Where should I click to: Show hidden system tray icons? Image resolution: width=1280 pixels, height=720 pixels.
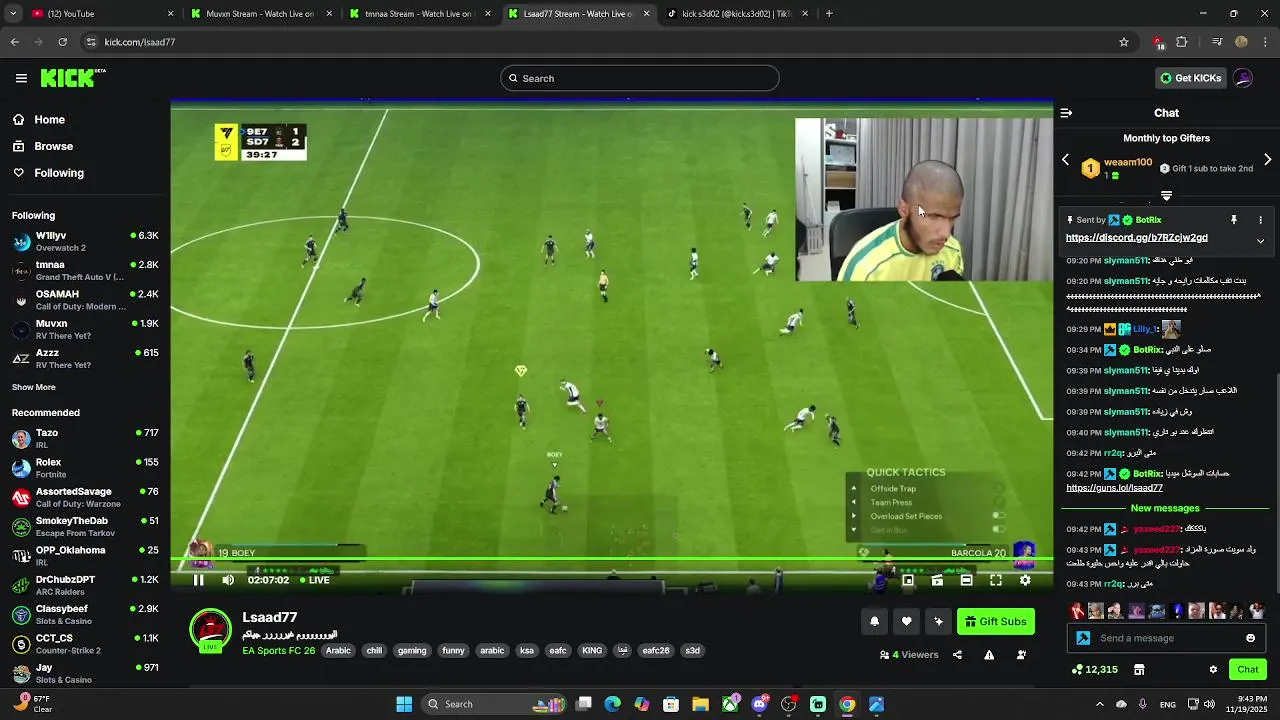pyautogui.click(x=1099, y=704)
